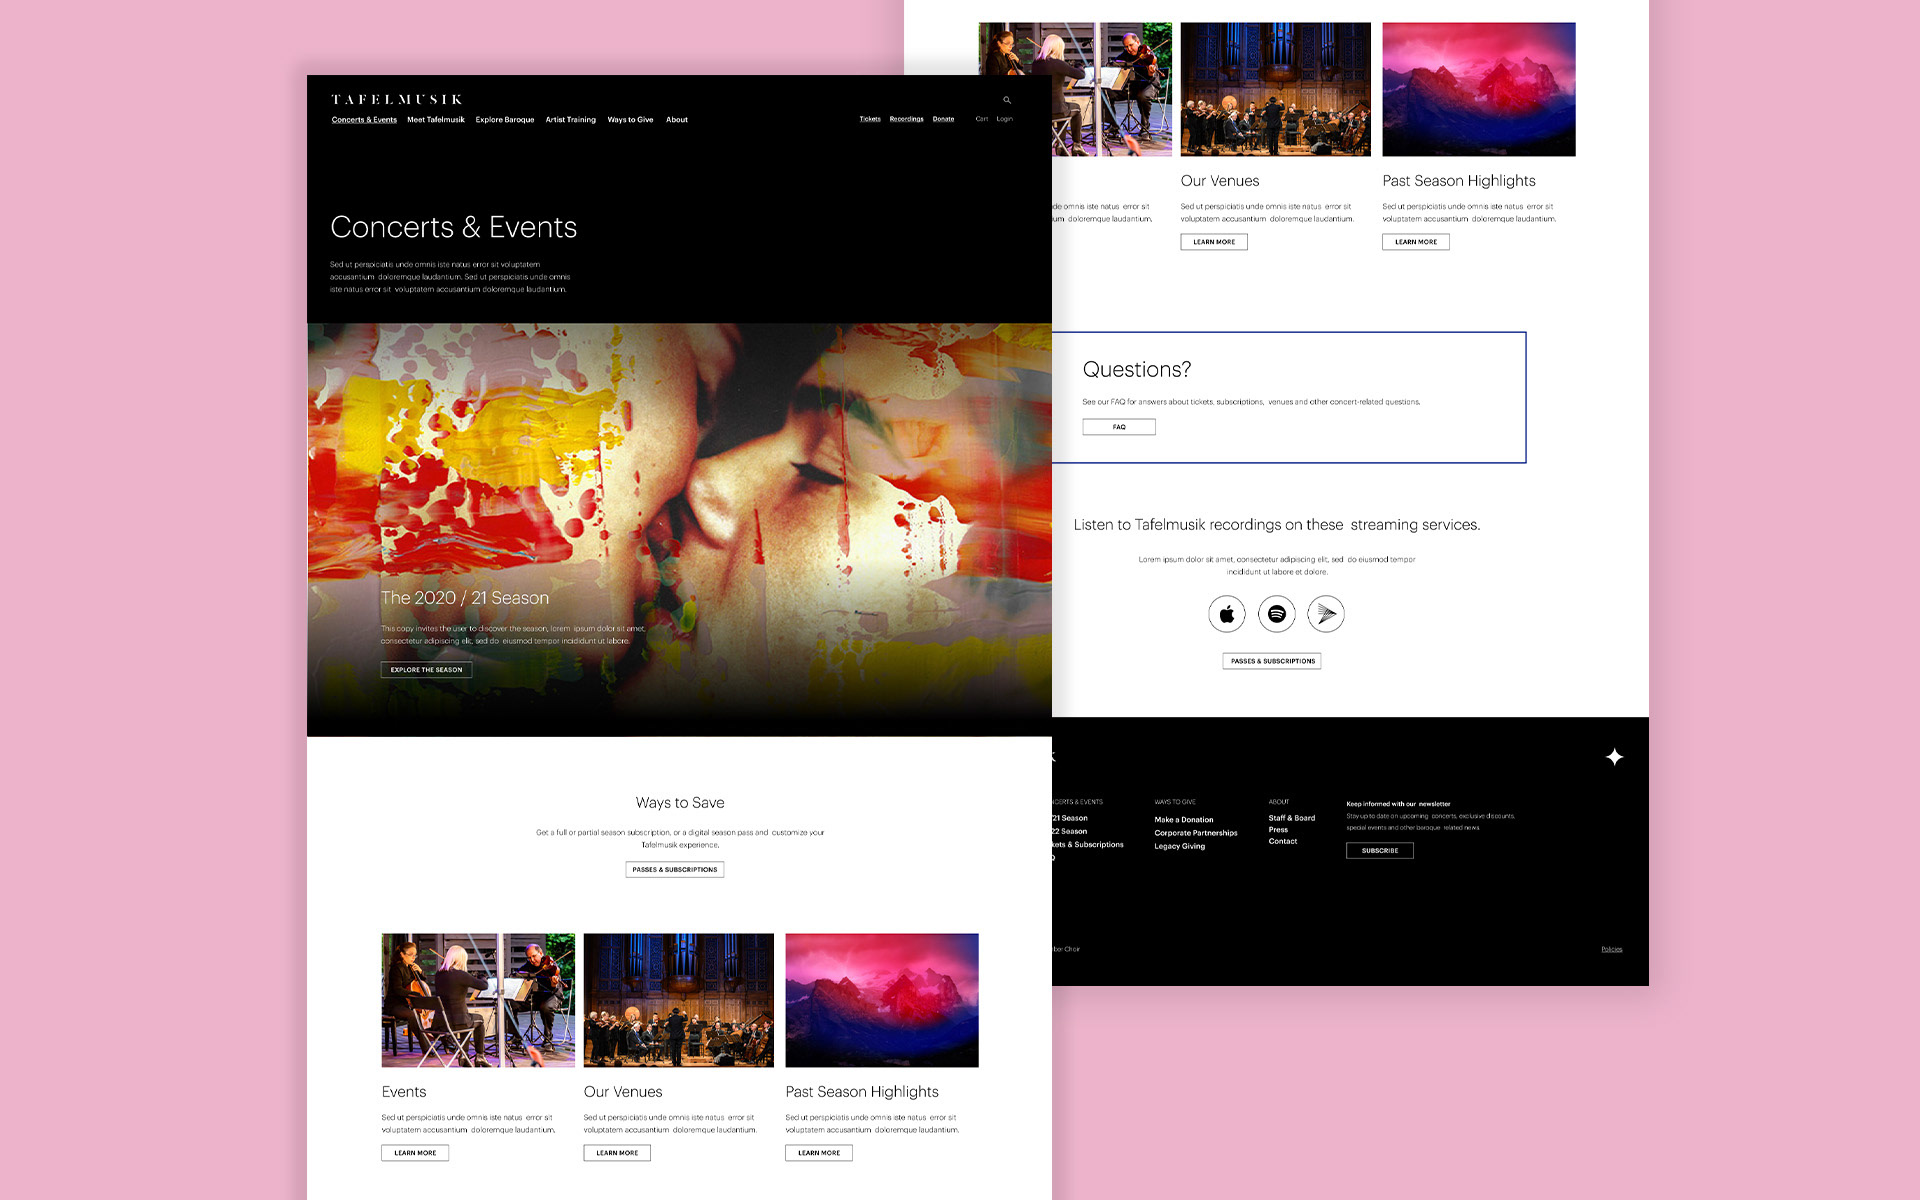The width and height of the screenshot is (1920, 1200).
Task: Open the Events string players thumbnail
Action: pos(478,1000)
